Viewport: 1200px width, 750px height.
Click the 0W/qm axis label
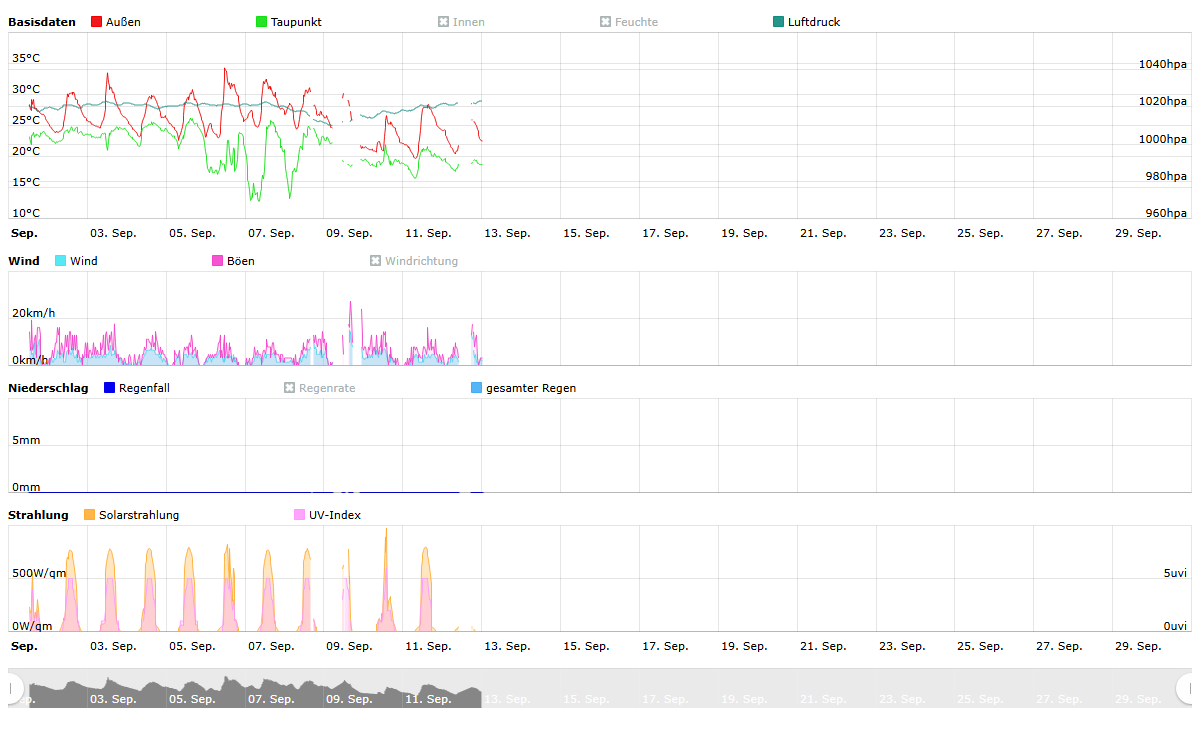pyautogui.click(x=32, y=626)
